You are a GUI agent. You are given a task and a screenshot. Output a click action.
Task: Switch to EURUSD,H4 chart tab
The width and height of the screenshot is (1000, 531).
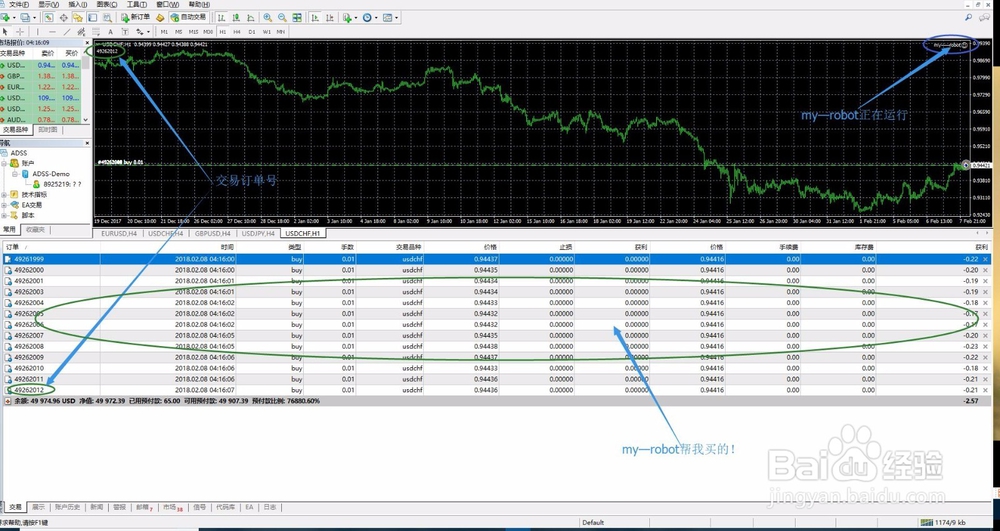click(x=119, y=233)
